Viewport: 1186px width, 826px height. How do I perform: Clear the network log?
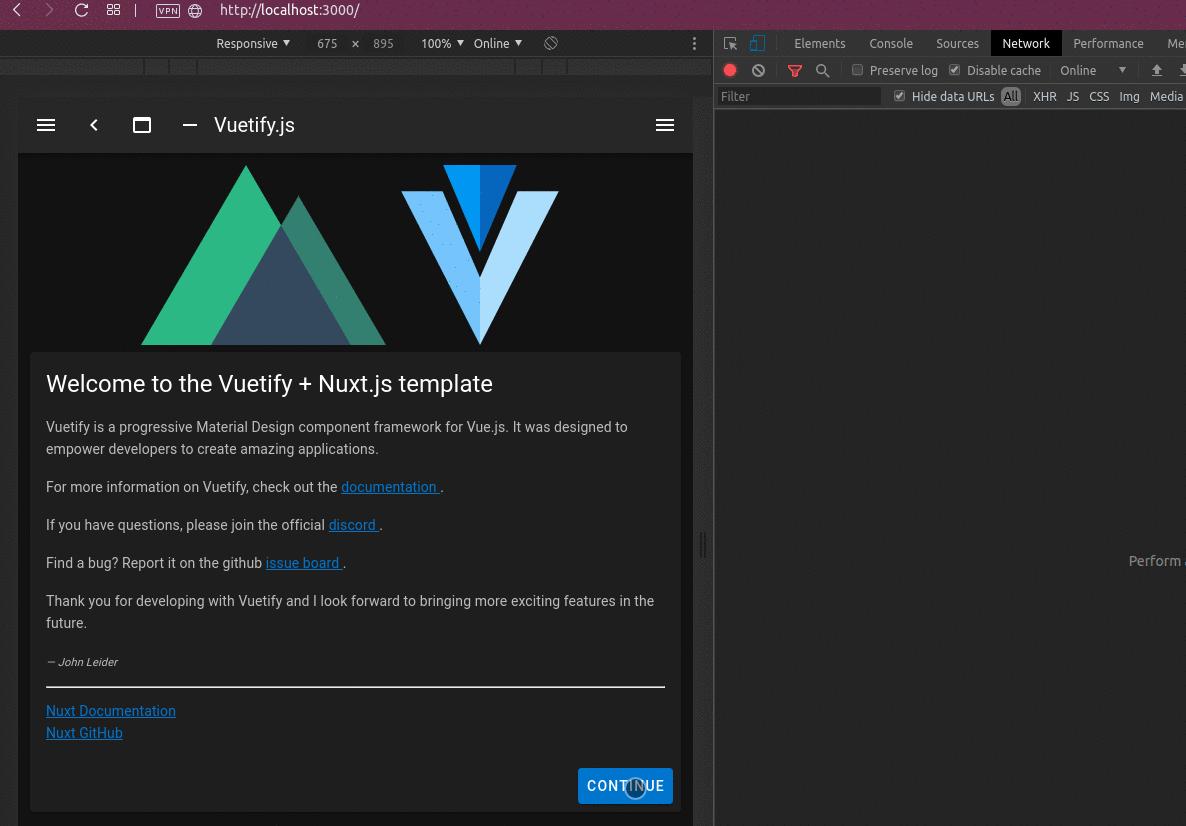click(759, 70)
